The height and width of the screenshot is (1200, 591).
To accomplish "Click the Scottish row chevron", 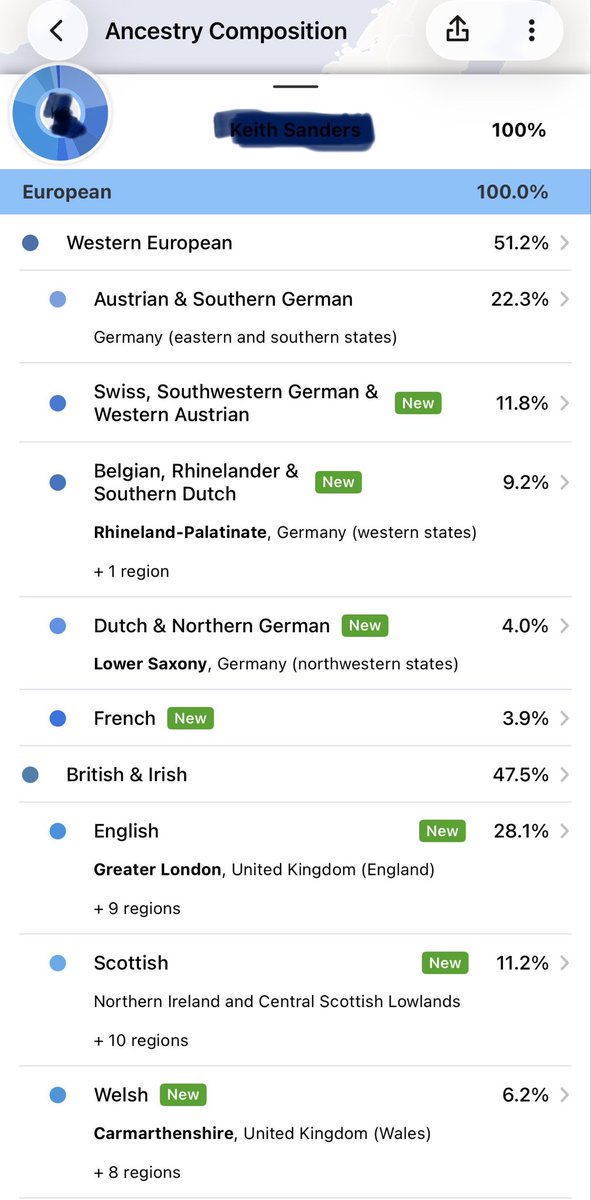I will coord(565,963).
